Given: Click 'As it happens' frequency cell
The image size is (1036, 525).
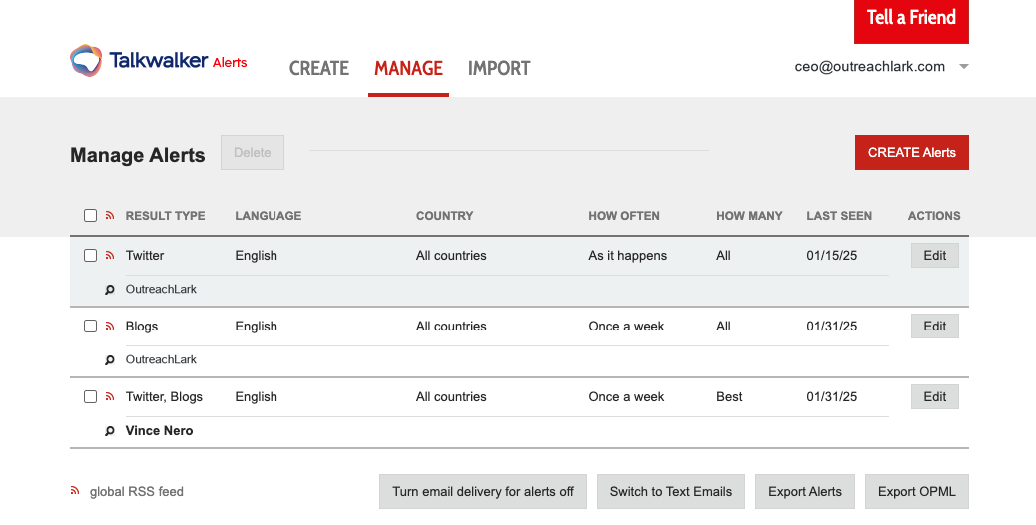Looking at the screenshot, I should 628,256.
